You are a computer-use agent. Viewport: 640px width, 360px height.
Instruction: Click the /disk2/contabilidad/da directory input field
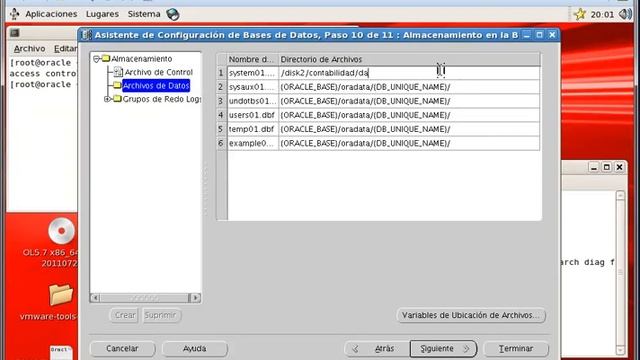tap(409, 73)
